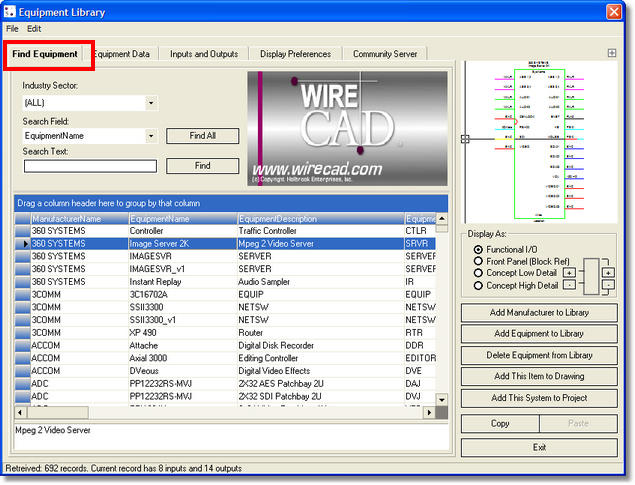Select Concept High Detail option
The width and height of the screenshot is (635, 485).
pos(478,285)
